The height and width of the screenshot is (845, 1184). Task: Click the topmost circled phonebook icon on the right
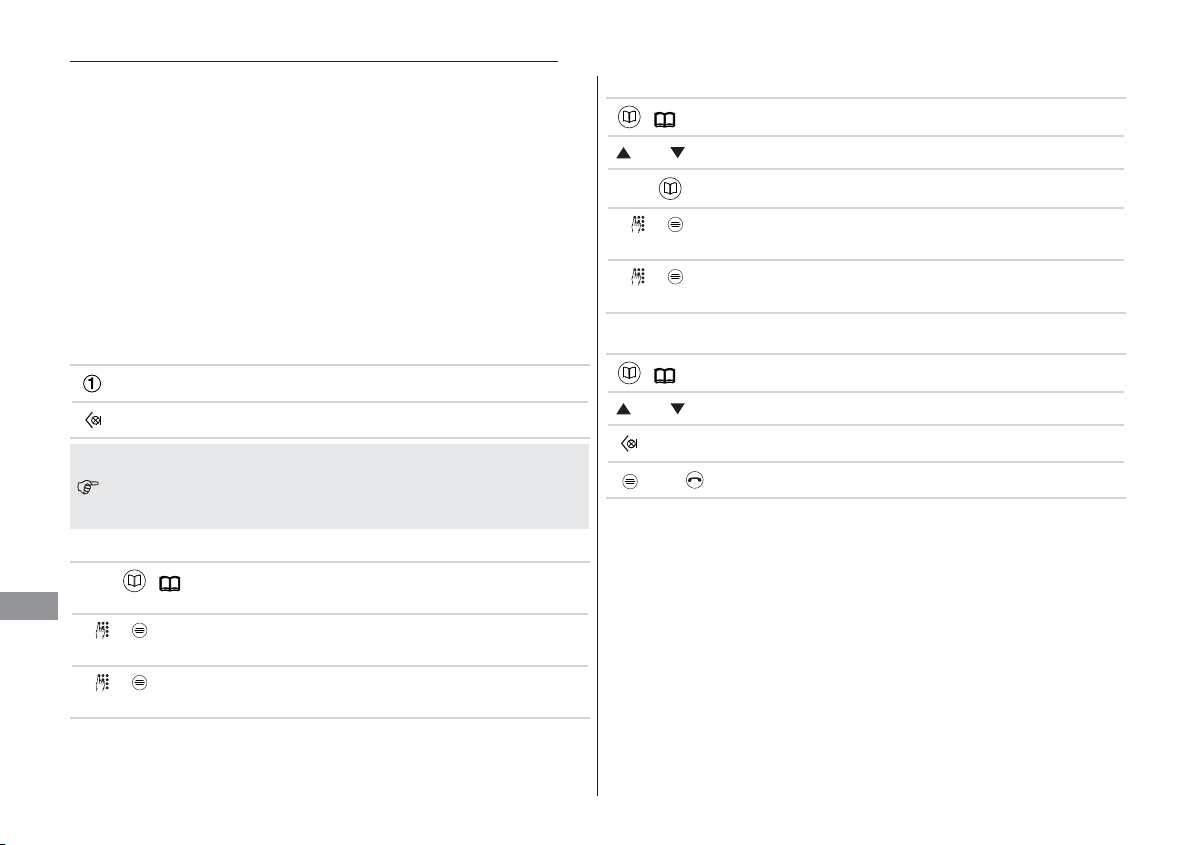(630, 117)
